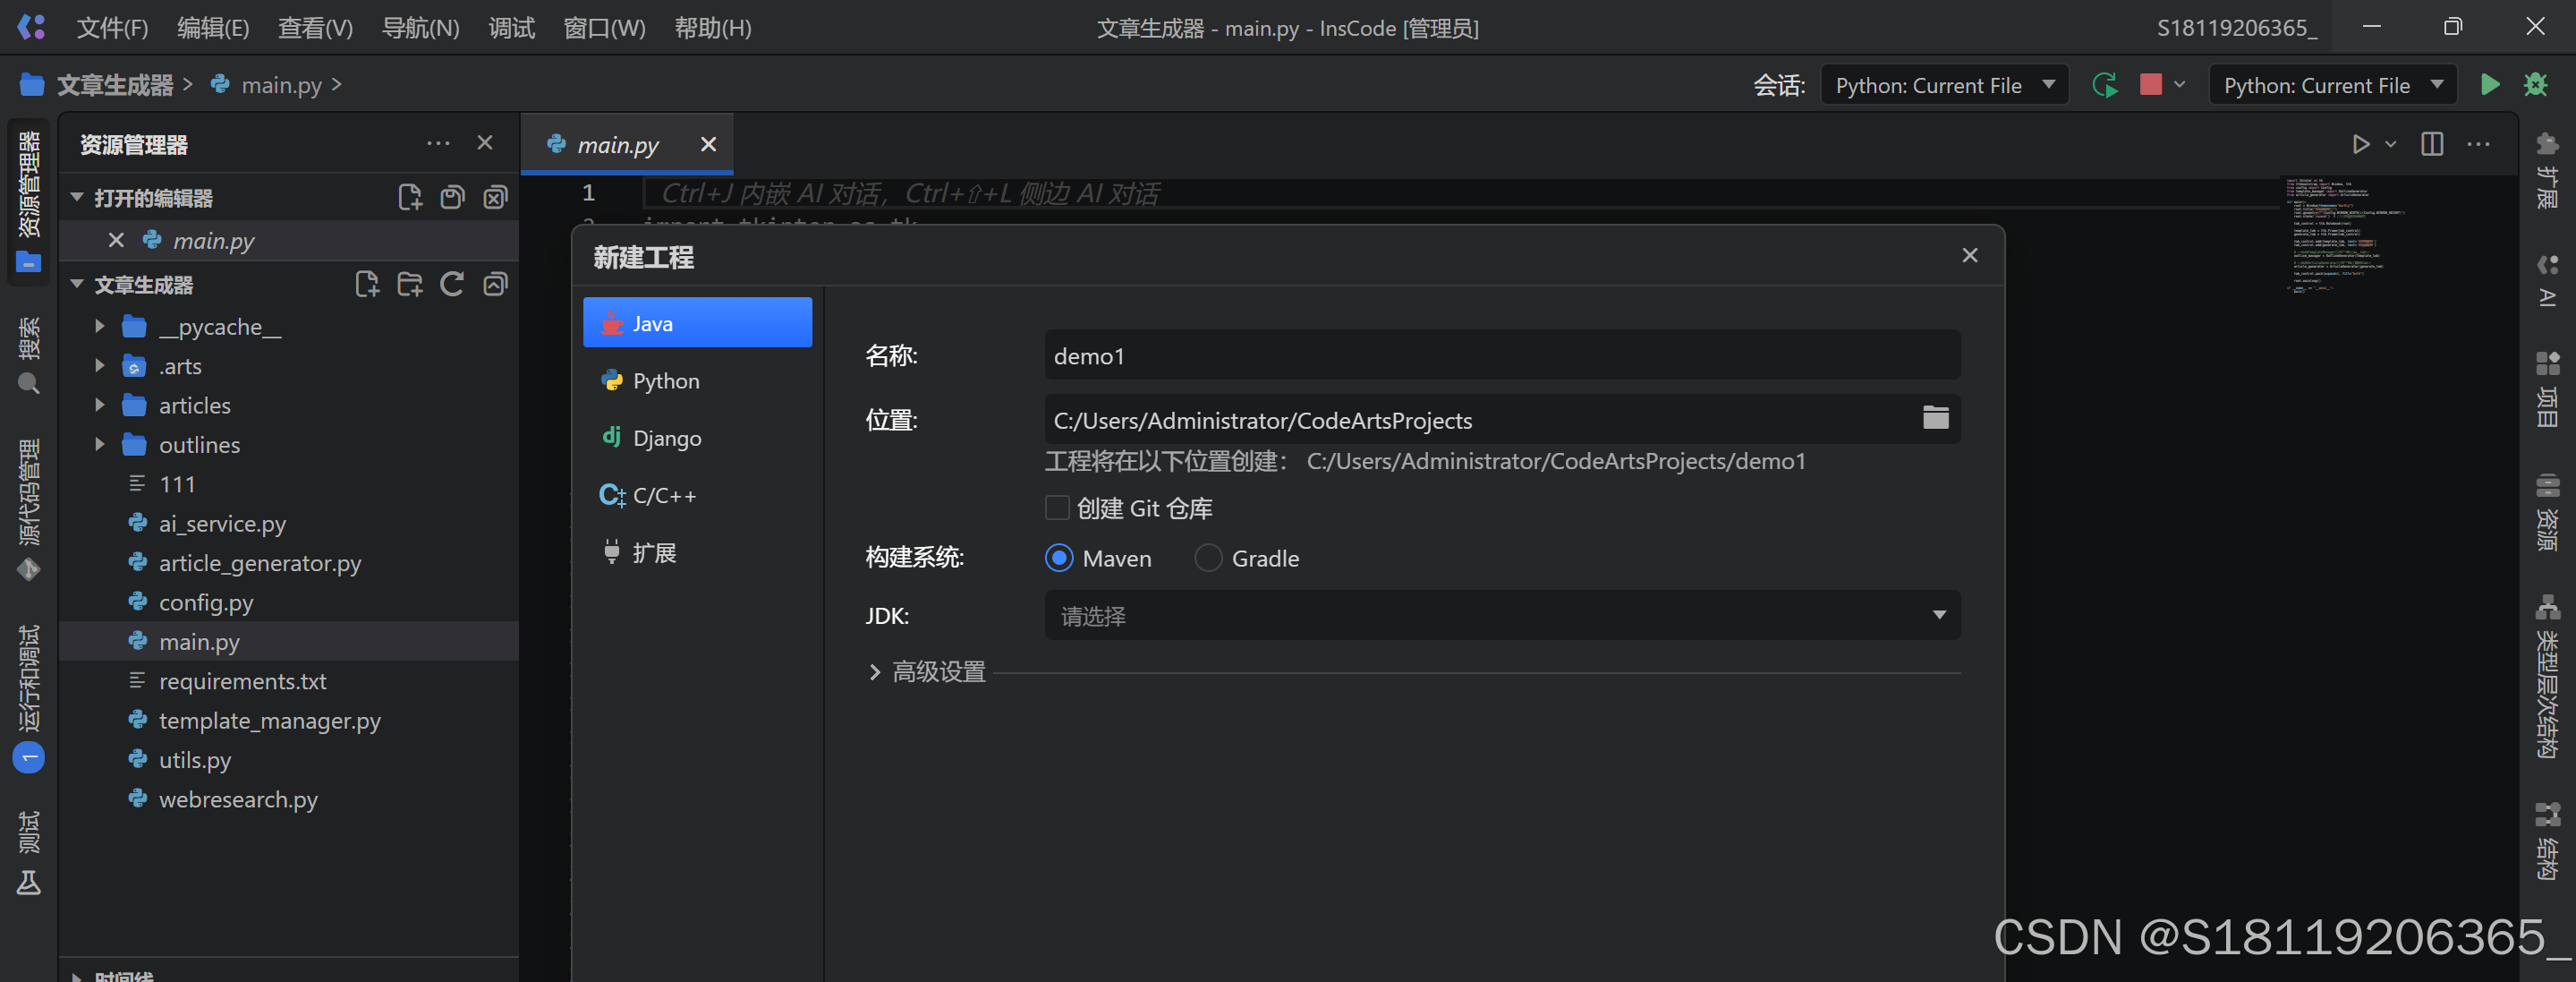Select the Gradle build system
Screen dimensions: 2576x982
pyautogui.click(x=1208, y=558)
